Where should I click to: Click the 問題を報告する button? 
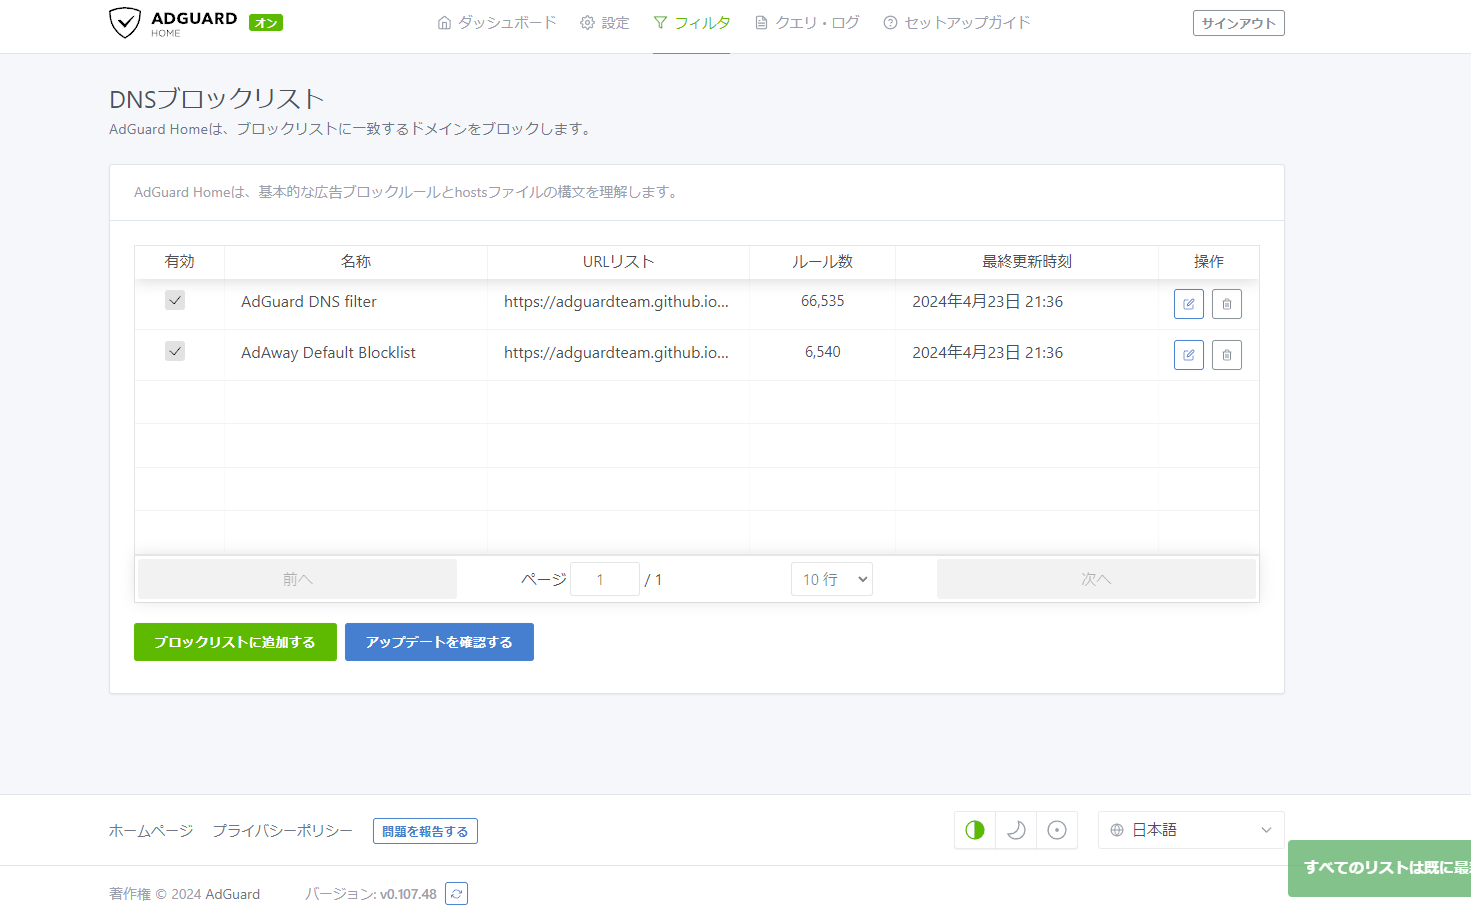tap(425, 831)
